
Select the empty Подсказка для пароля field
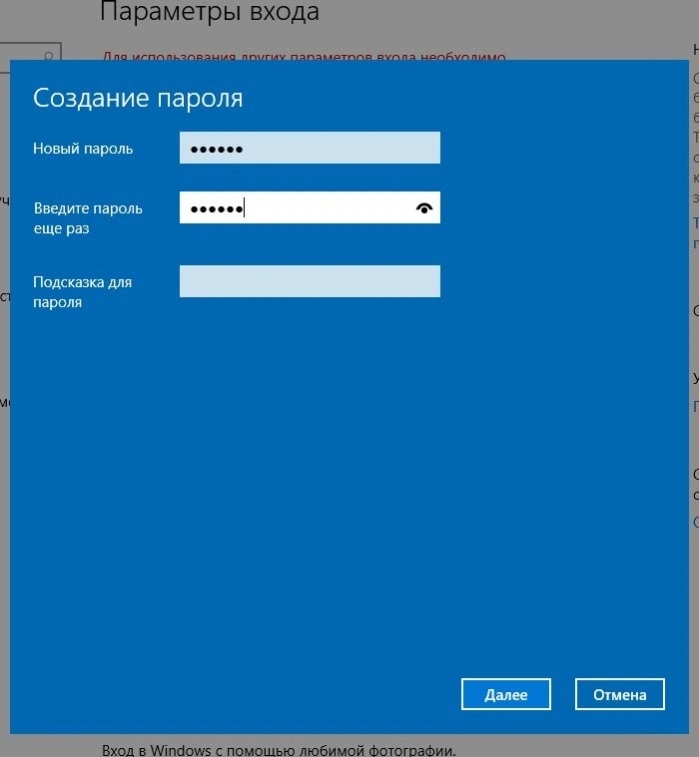[309, 281]
